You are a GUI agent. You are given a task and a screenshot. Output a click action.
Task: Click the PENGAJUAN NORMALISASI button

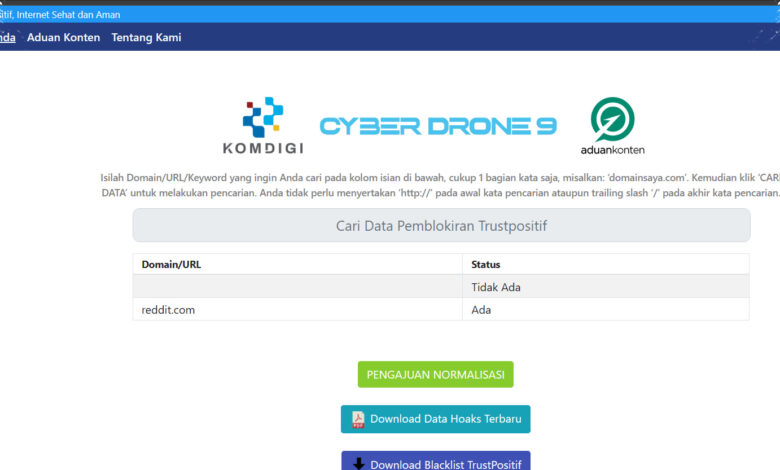(x=435, y=375)
